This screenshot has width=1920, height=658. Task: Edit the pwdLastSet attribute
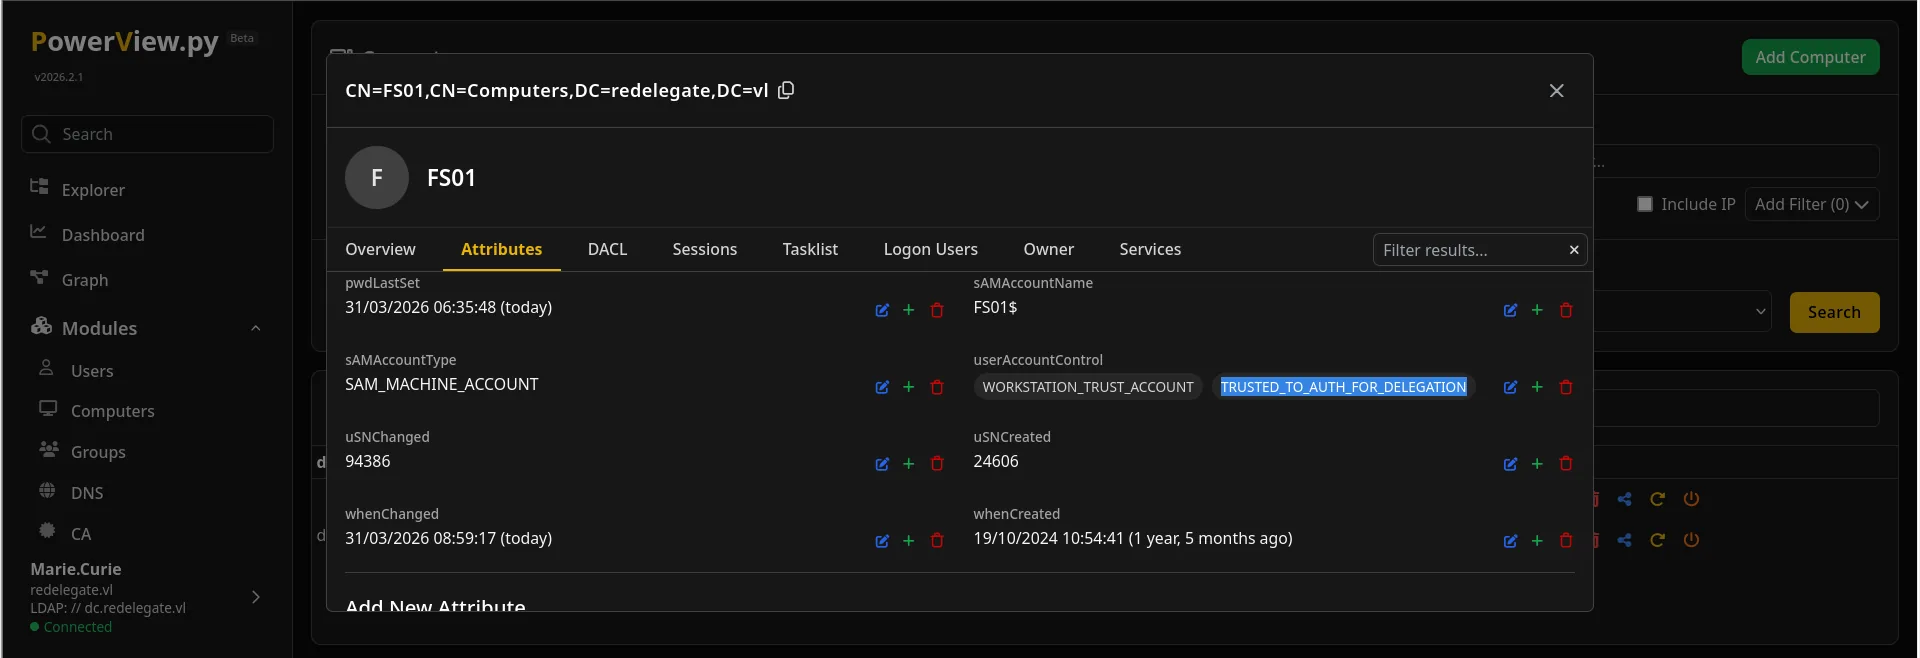[x=882, y=310]
